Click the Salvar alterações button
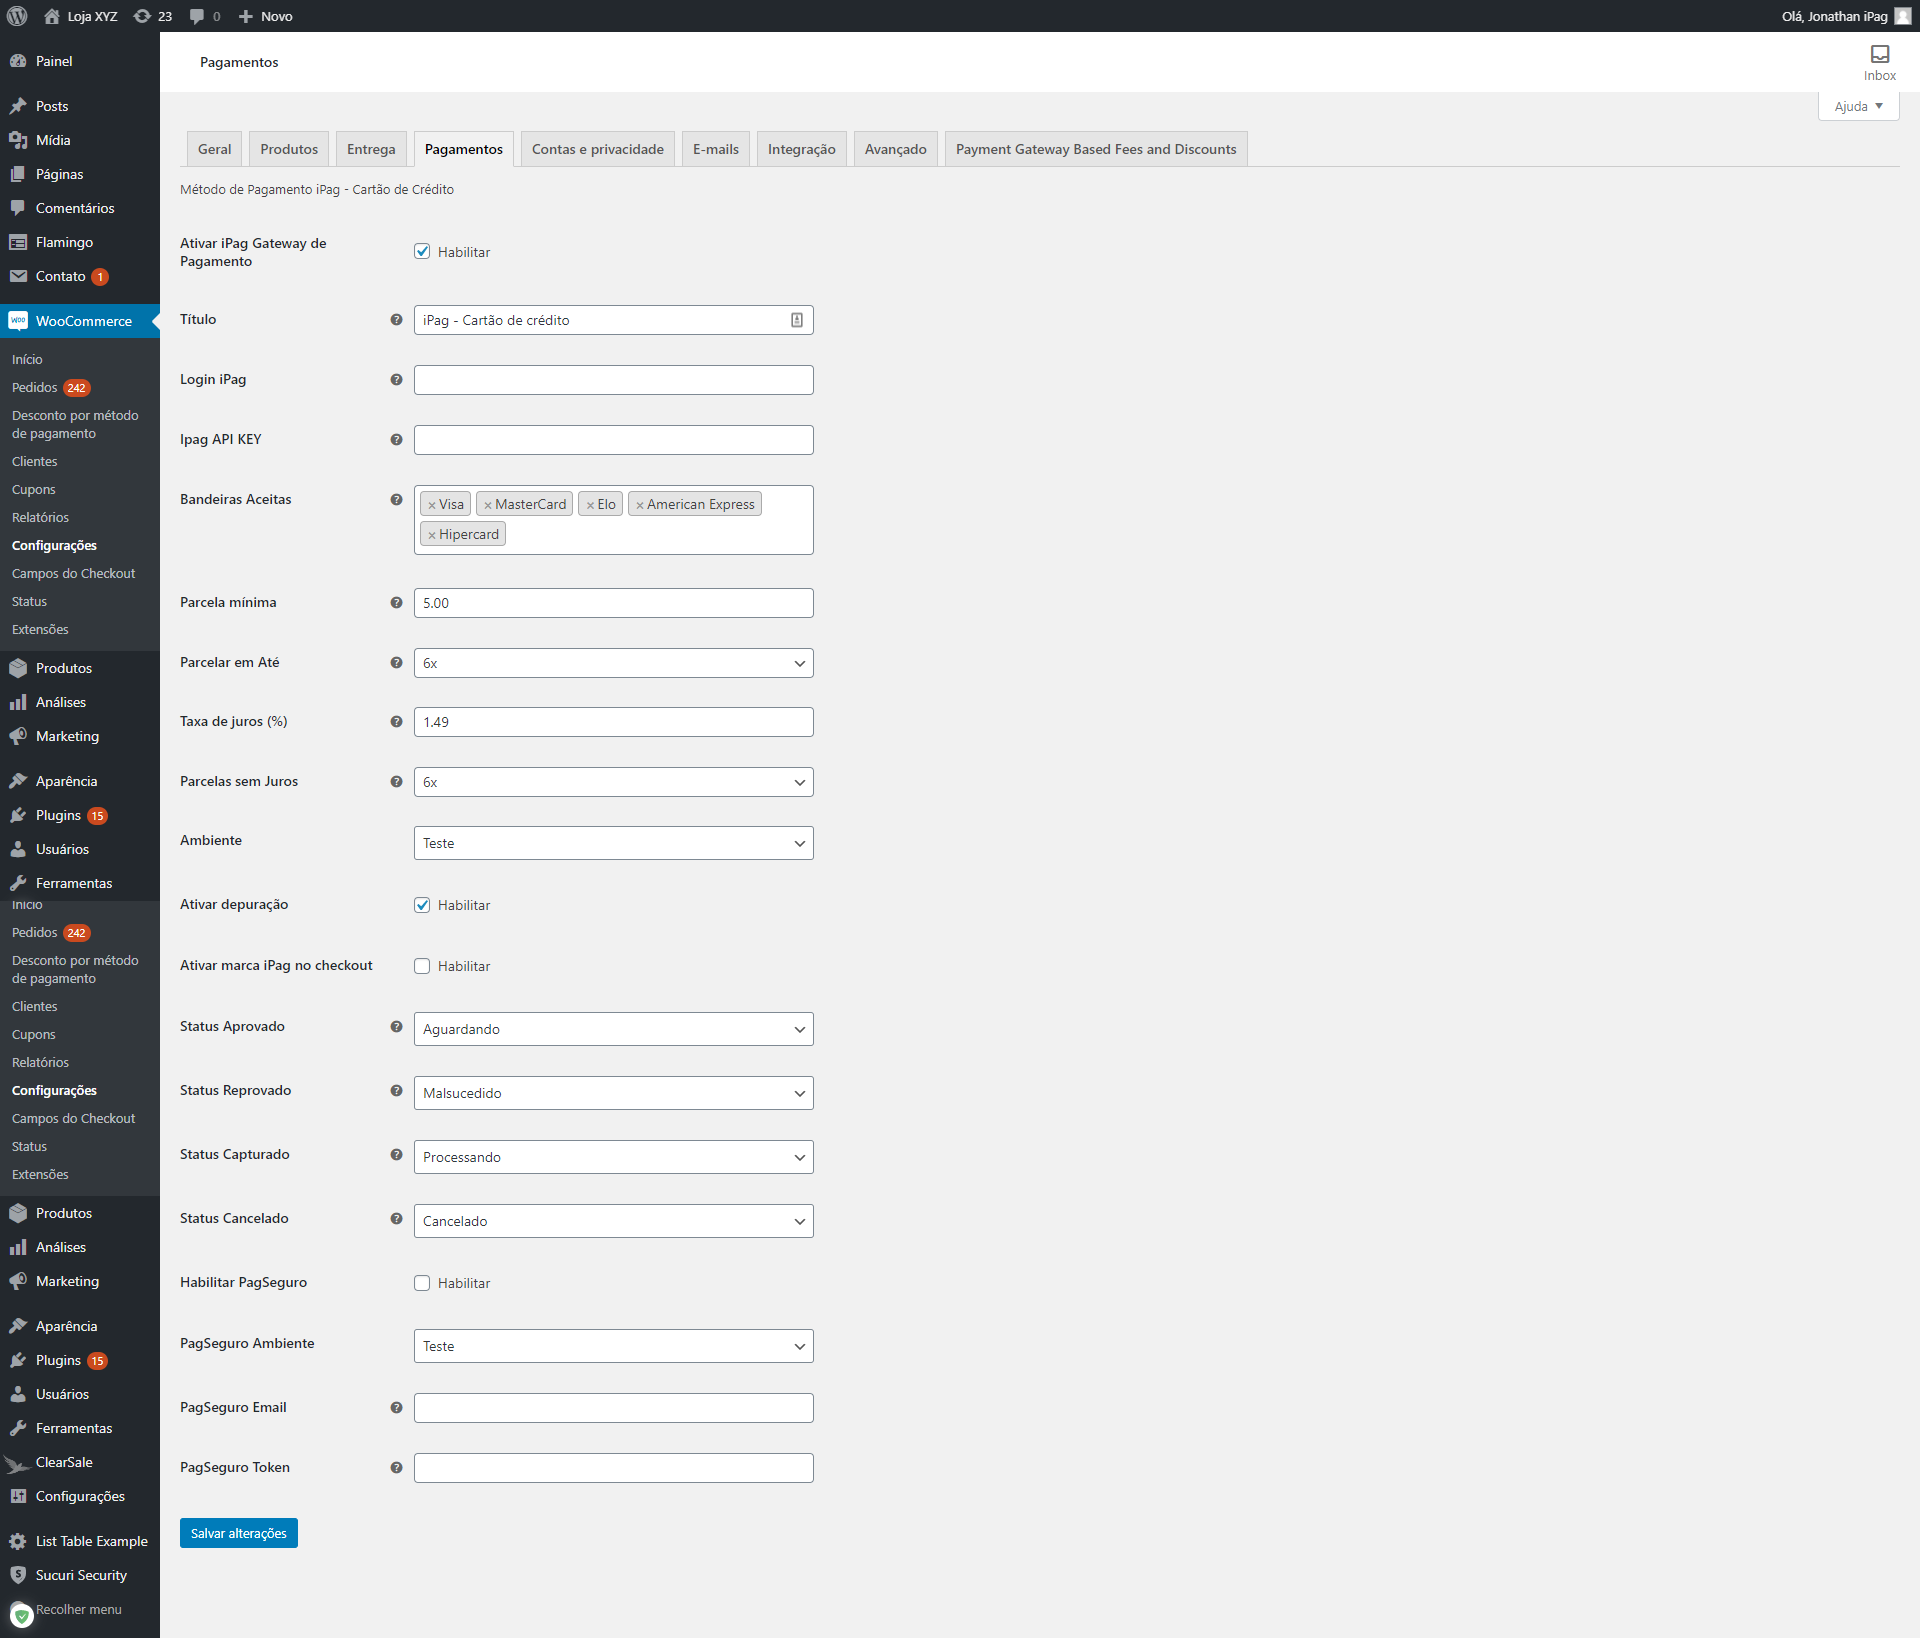Viewport: 1920px width, 1638px height. [238, 1533]
